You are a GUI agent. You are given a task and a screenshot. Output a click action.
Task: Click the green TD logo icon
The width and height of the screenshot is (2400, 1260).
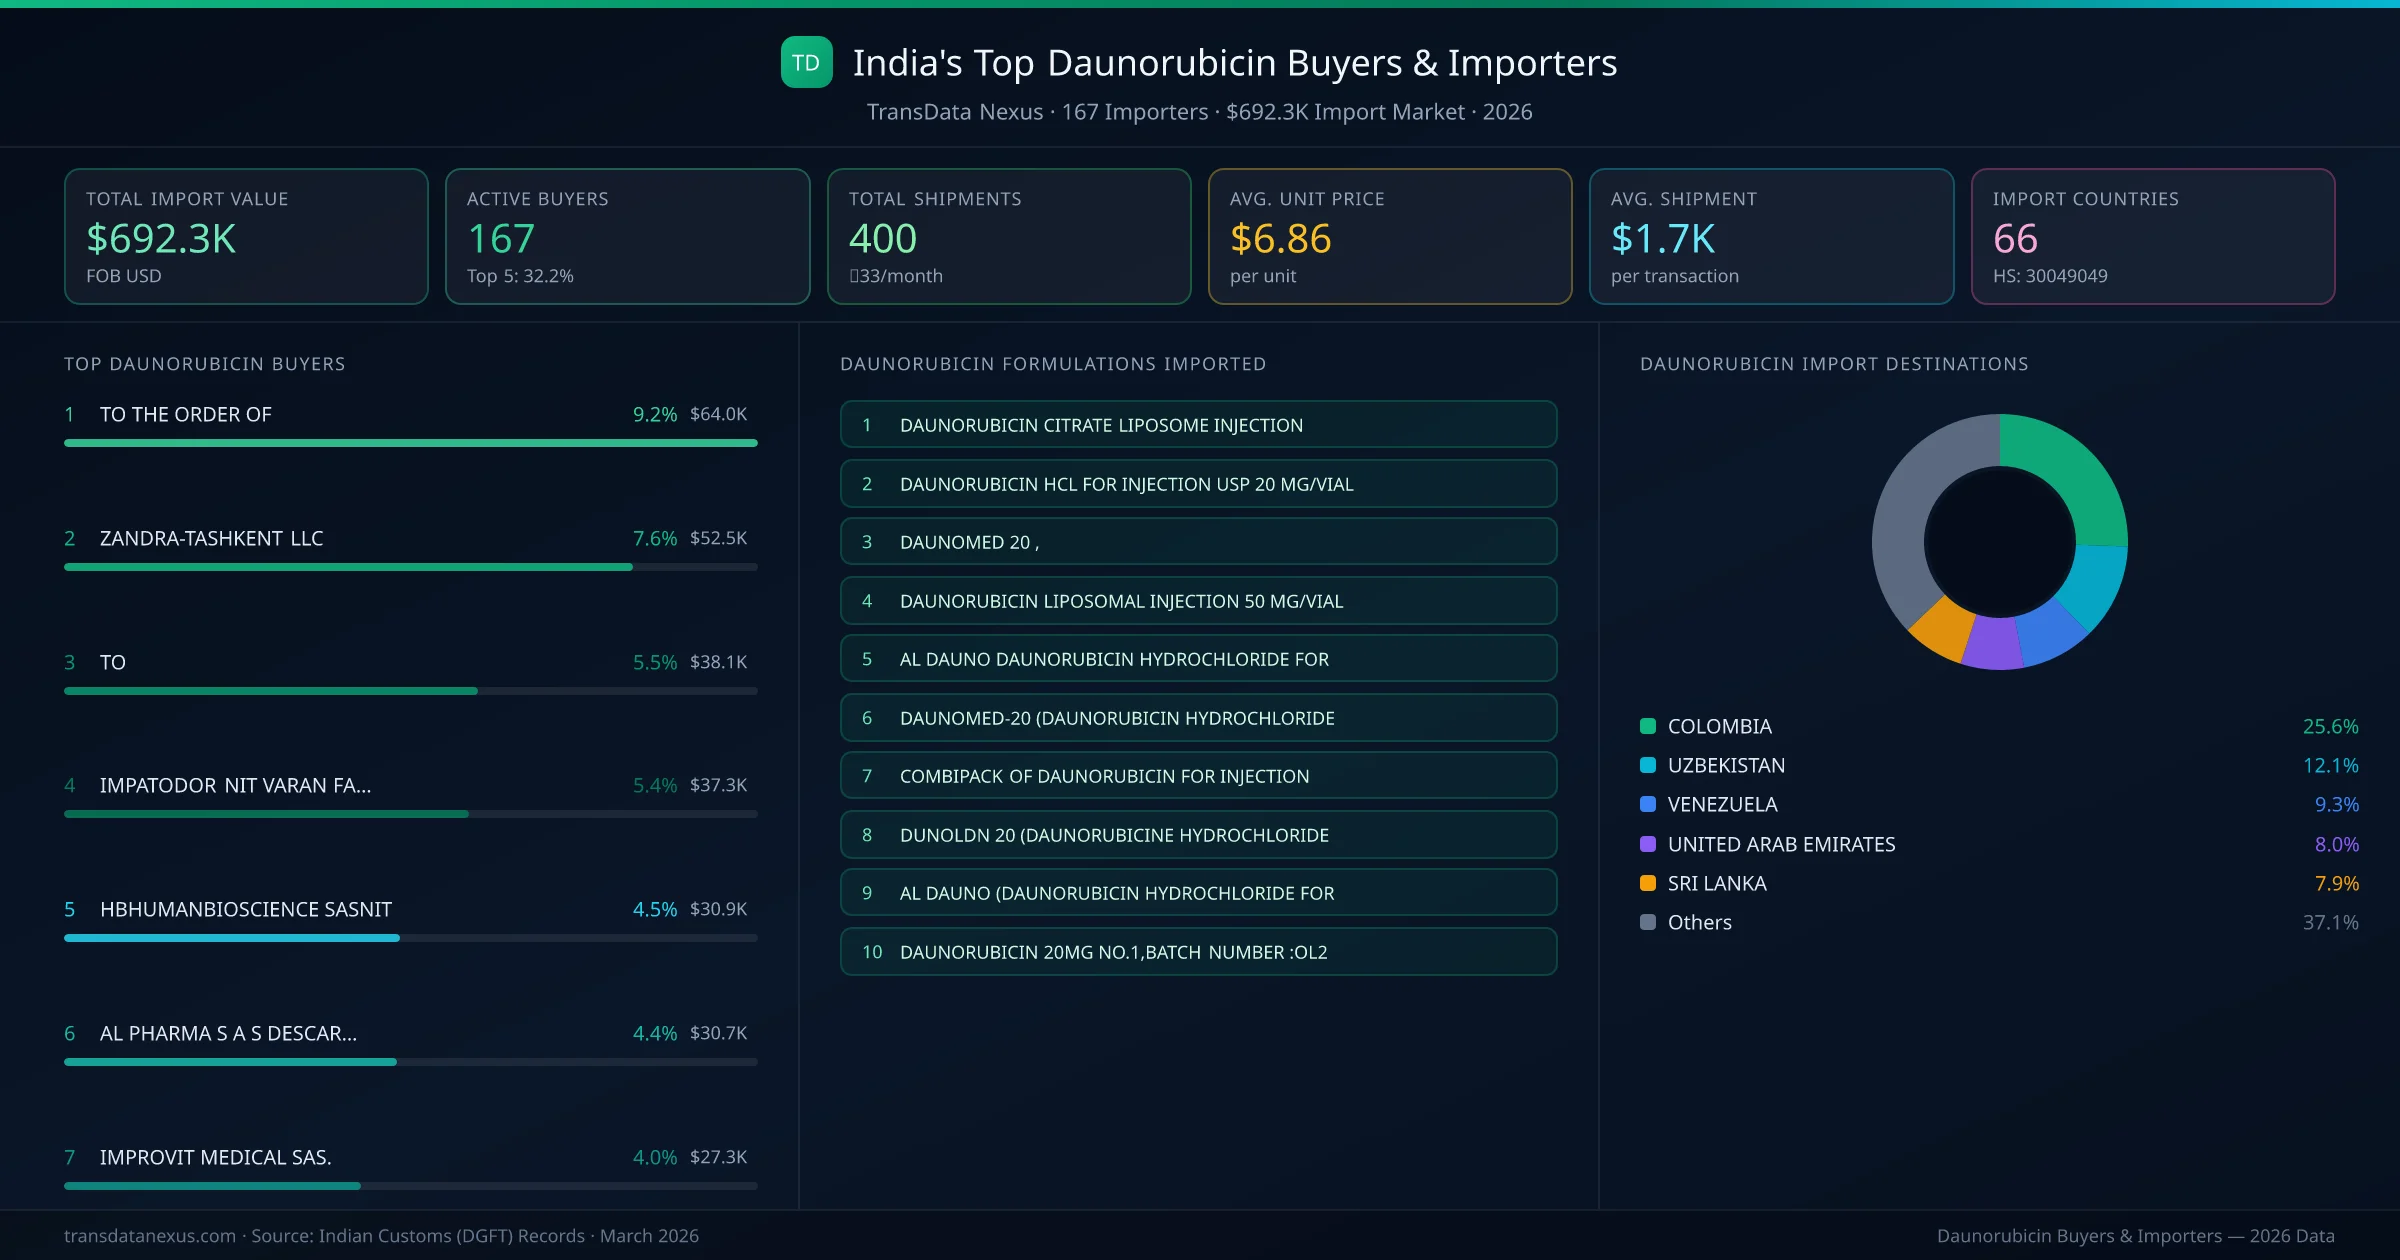806,63
